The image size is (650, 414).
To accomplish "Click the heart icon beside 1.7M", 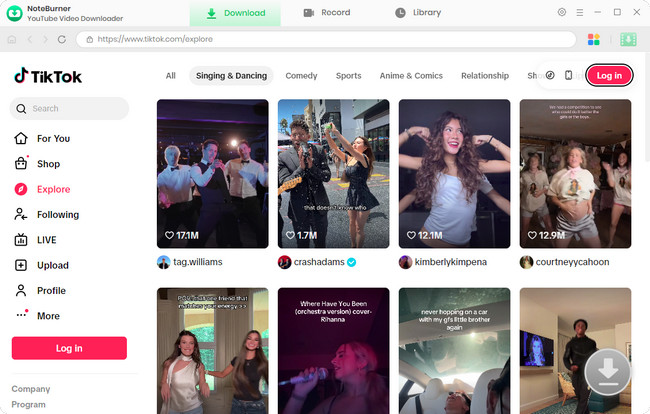I will (291, 235).
